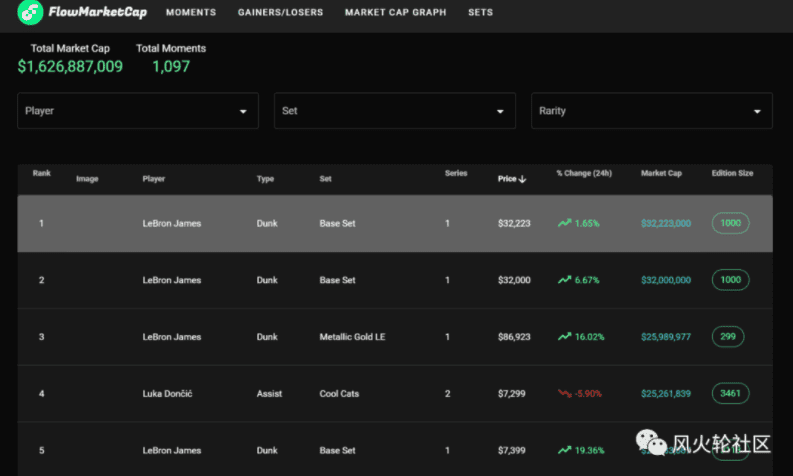Click the edition size badge 299
The height and width of the screenshot is (476, 793).
728,336
